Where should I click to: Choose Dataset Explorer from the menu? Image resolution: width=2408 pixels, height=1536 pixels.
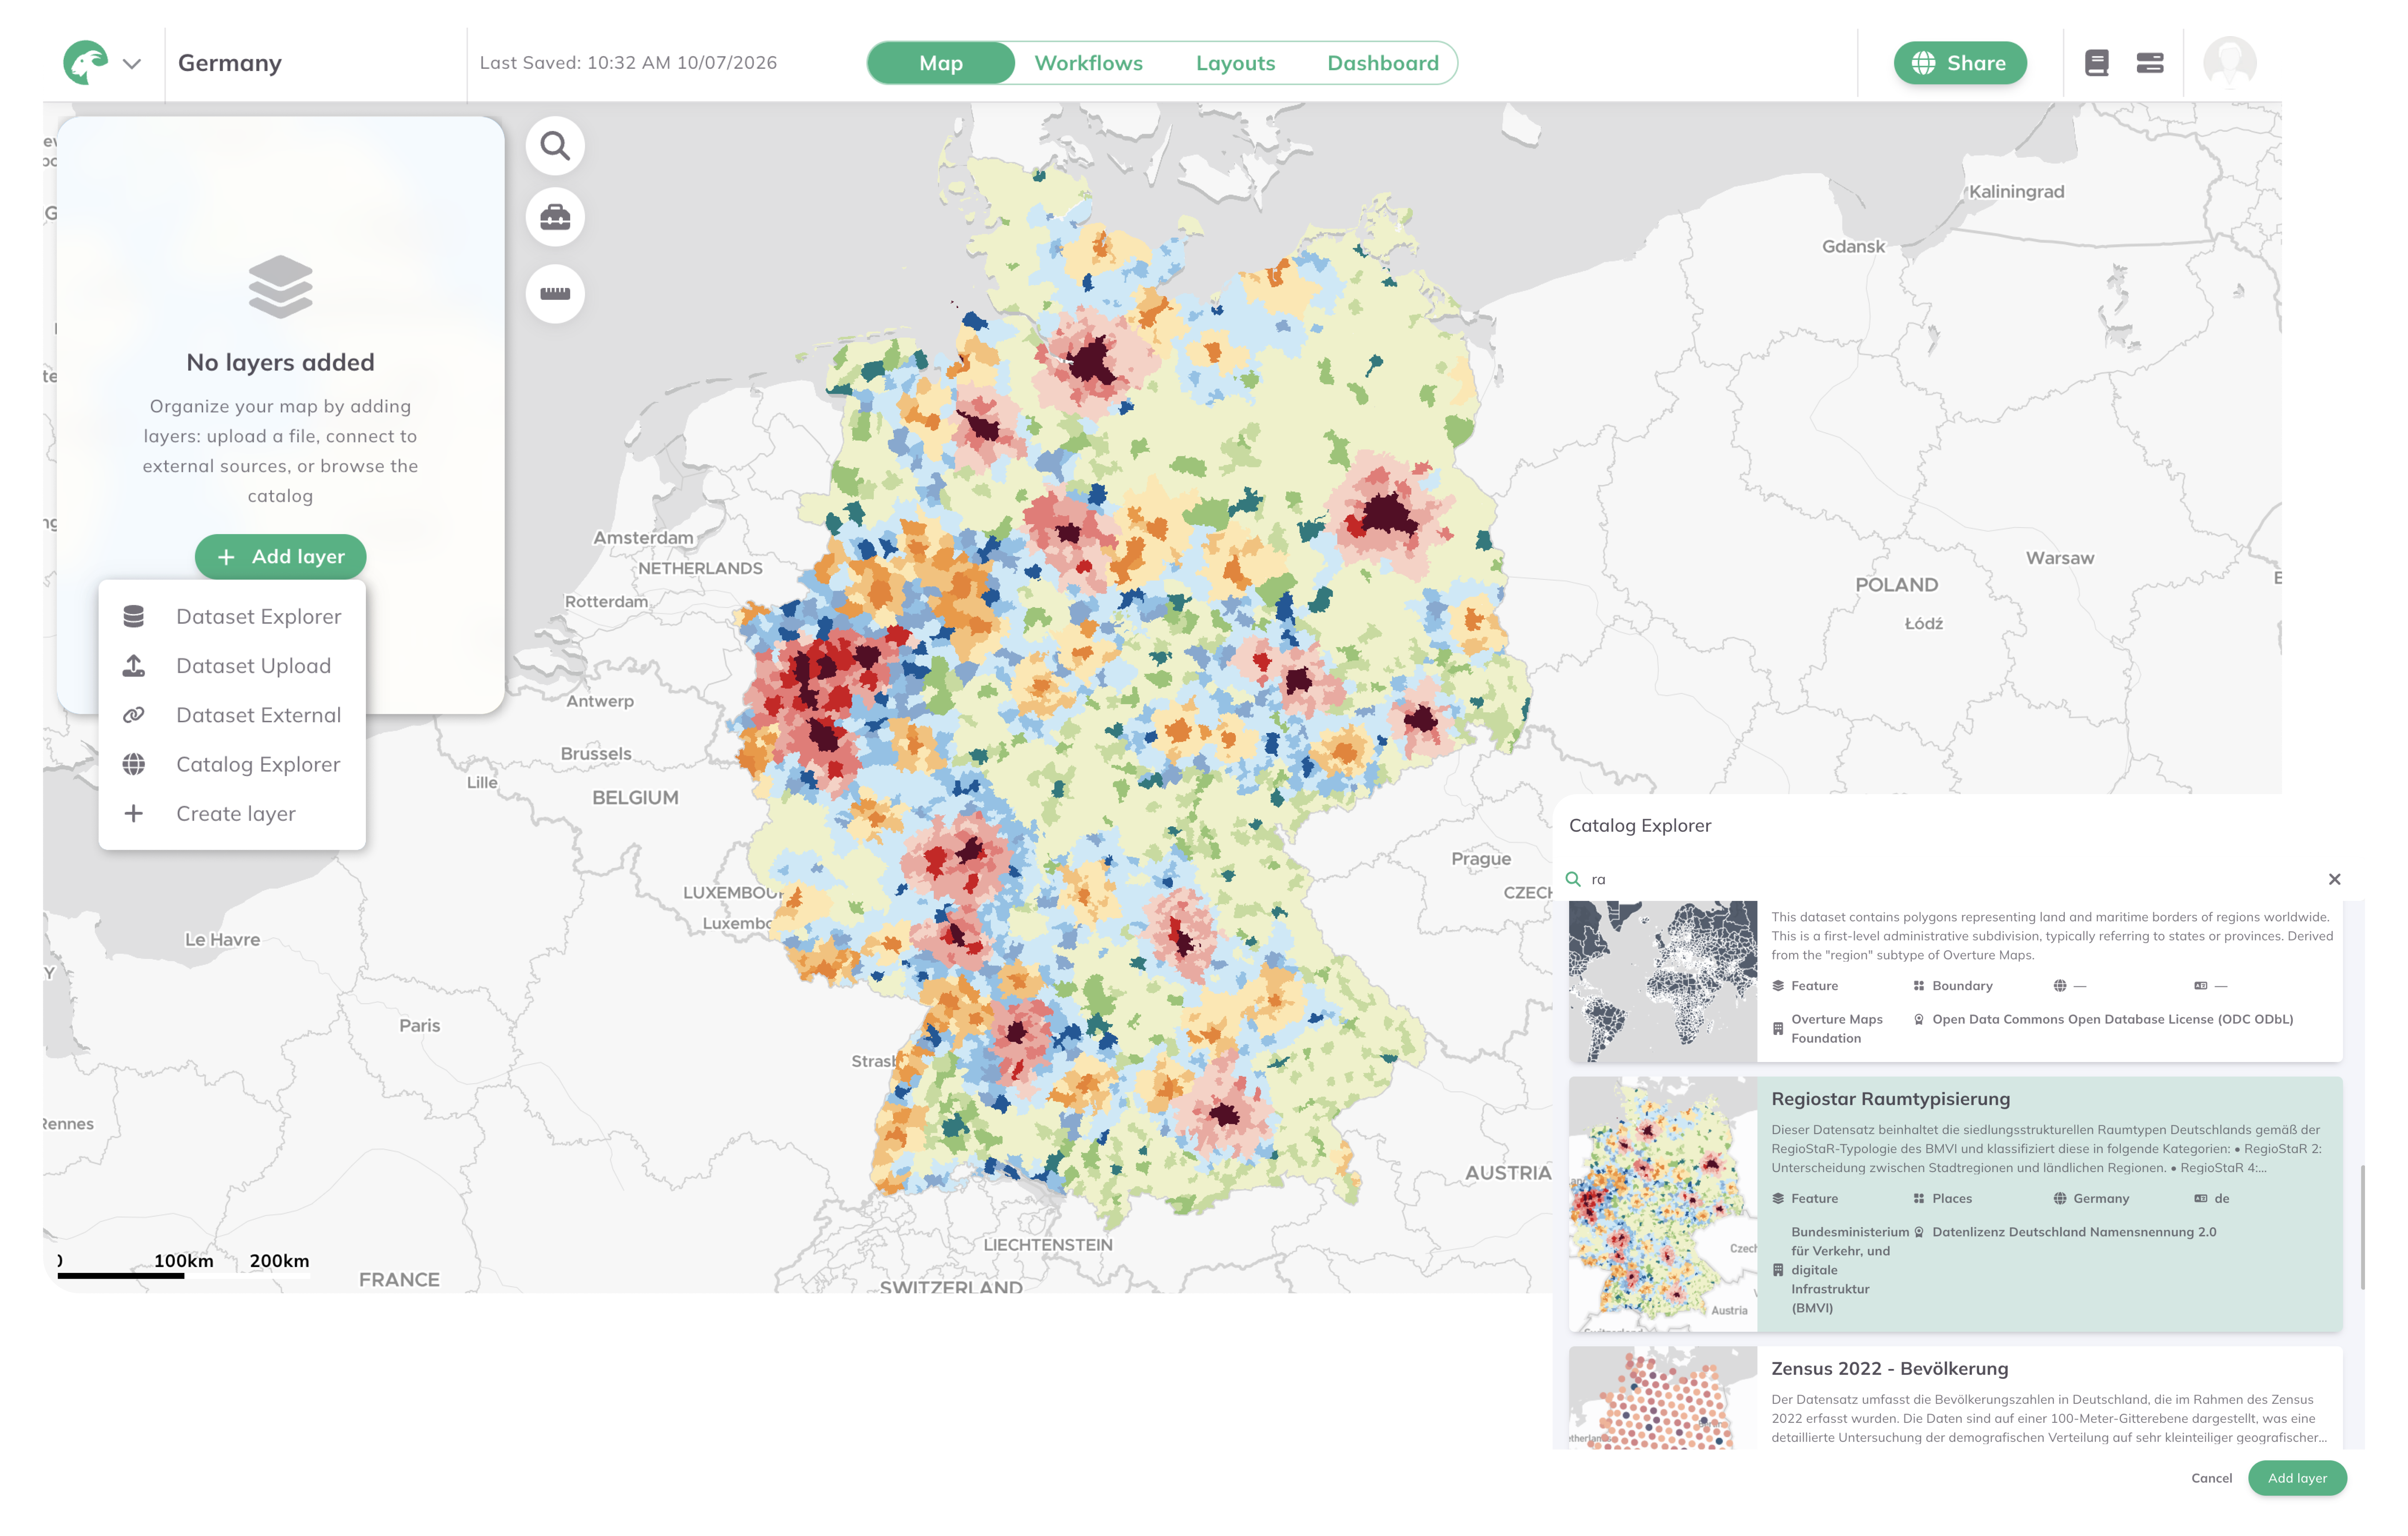(232, 617)
